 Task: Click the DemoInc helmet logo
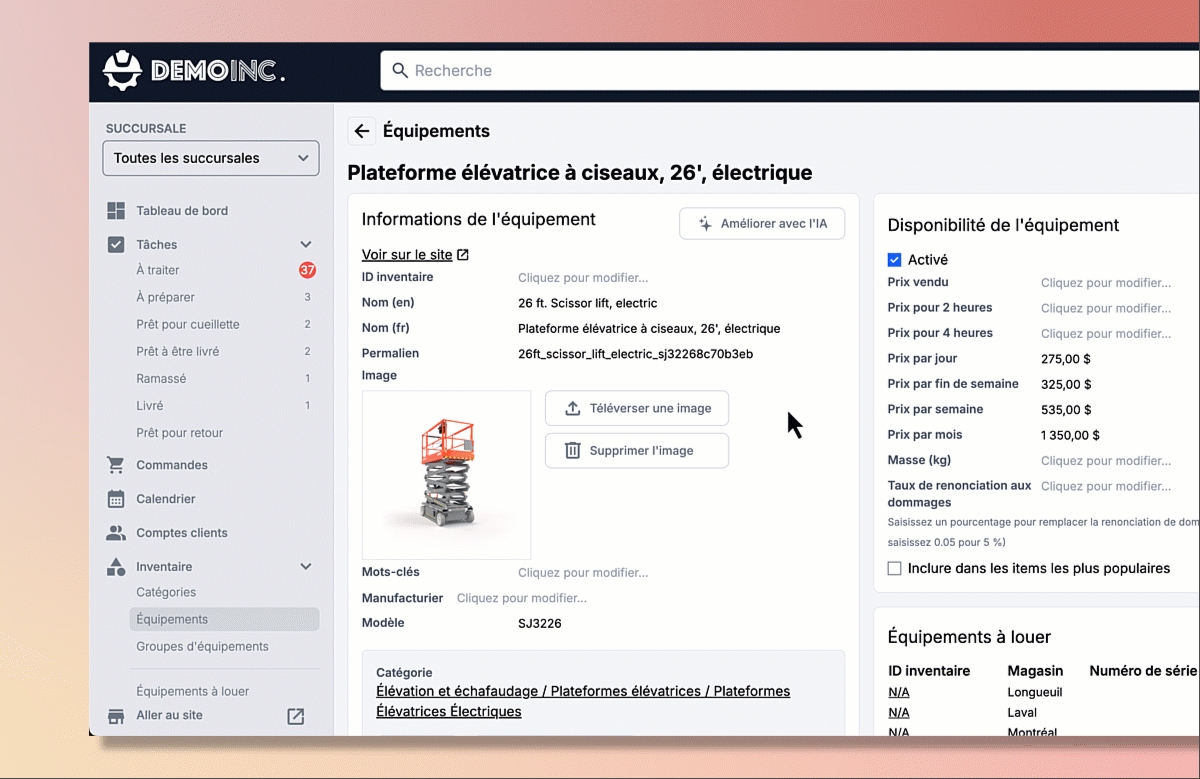tap(123, 71)
